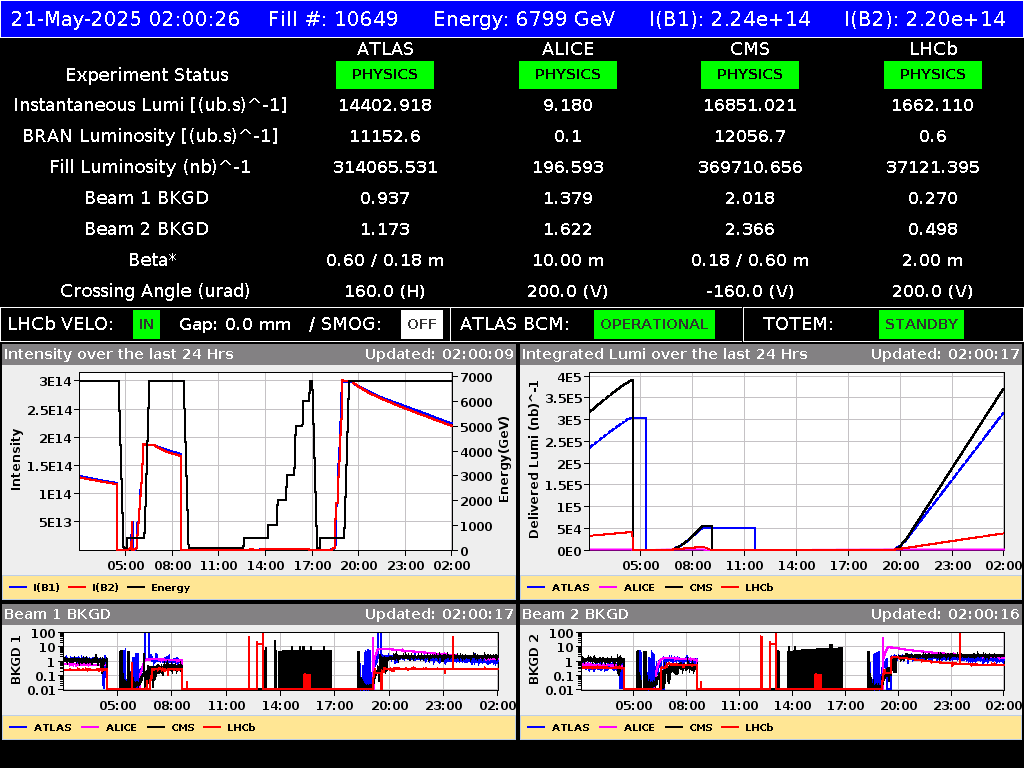Viewport: 1024px width, 768px height.
Task: Select ALICE Beta* value 10.00 m
Action: point(568,260)
